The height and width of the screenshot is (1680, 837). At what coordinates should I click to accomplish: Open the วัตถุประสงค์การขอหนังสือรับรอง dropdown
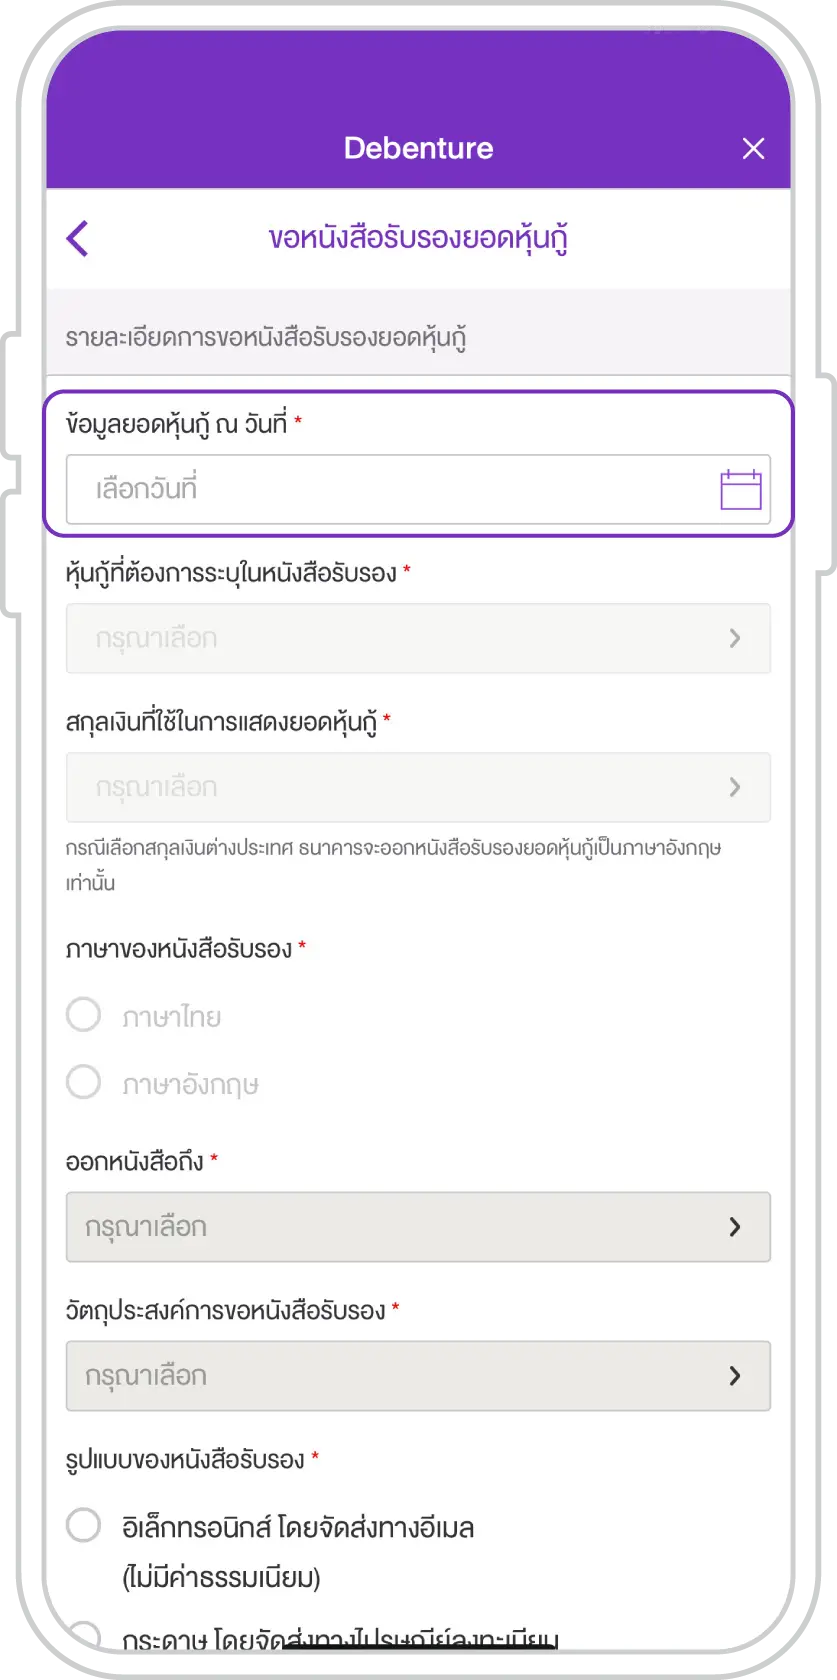tap(418, 1376)
